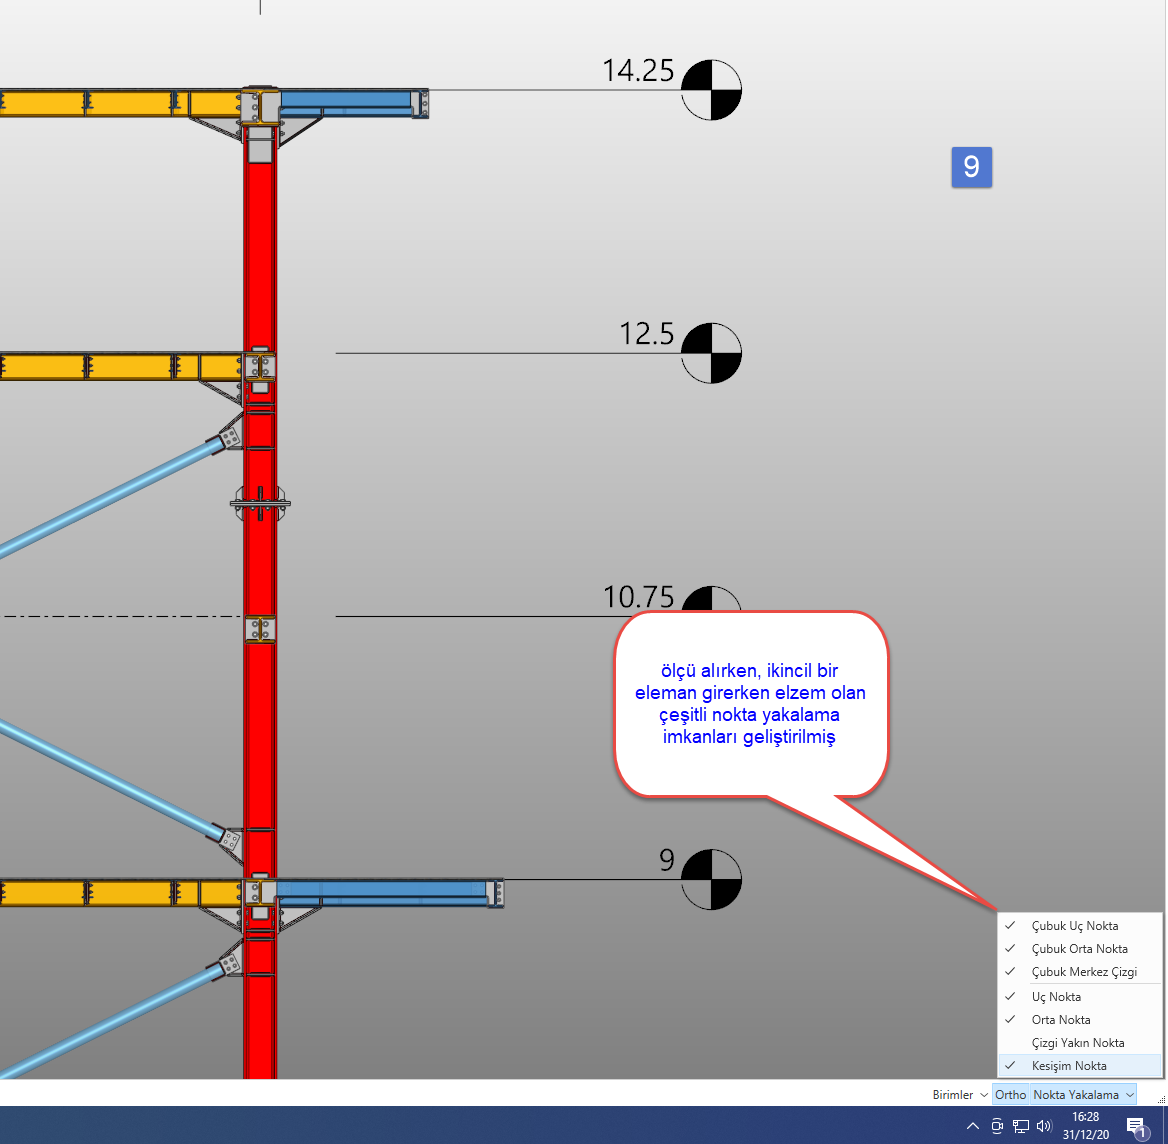Uncheck Çubuk Orta Nokta snap option
Image resolution: width=1168 pixels, height=1144 pixels.
(x=1079, y=949)
